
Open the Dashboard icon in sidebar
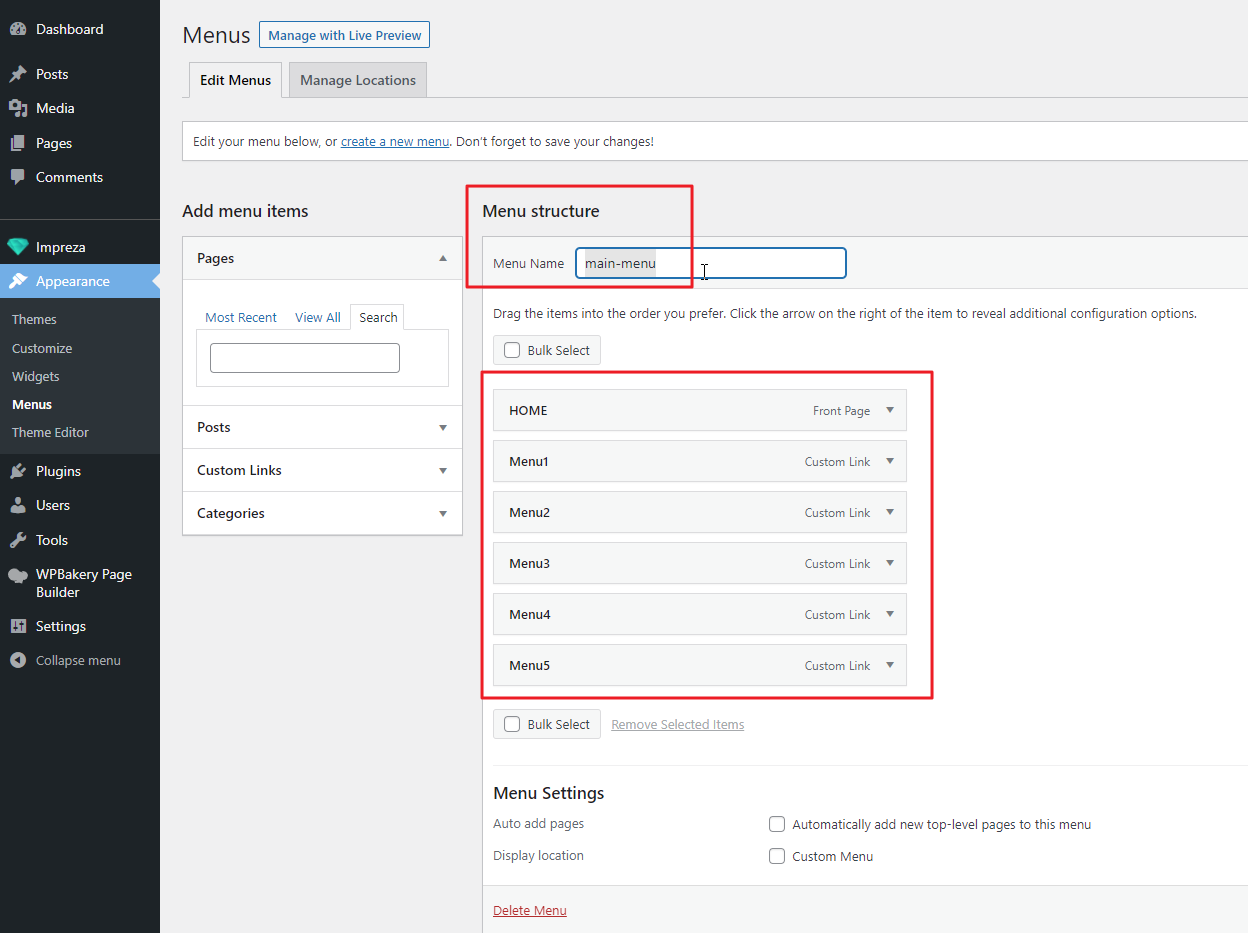coord(18,29)
